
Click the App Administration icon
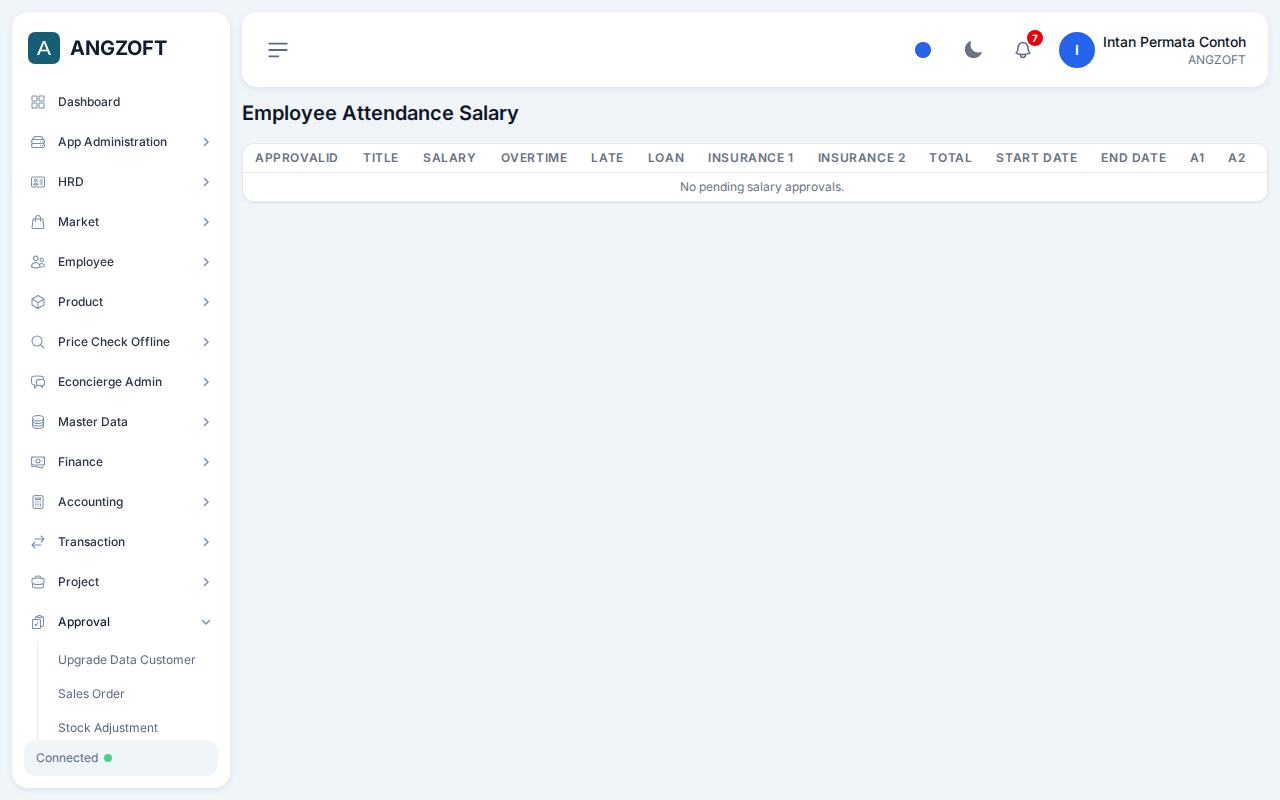point(38,142)
